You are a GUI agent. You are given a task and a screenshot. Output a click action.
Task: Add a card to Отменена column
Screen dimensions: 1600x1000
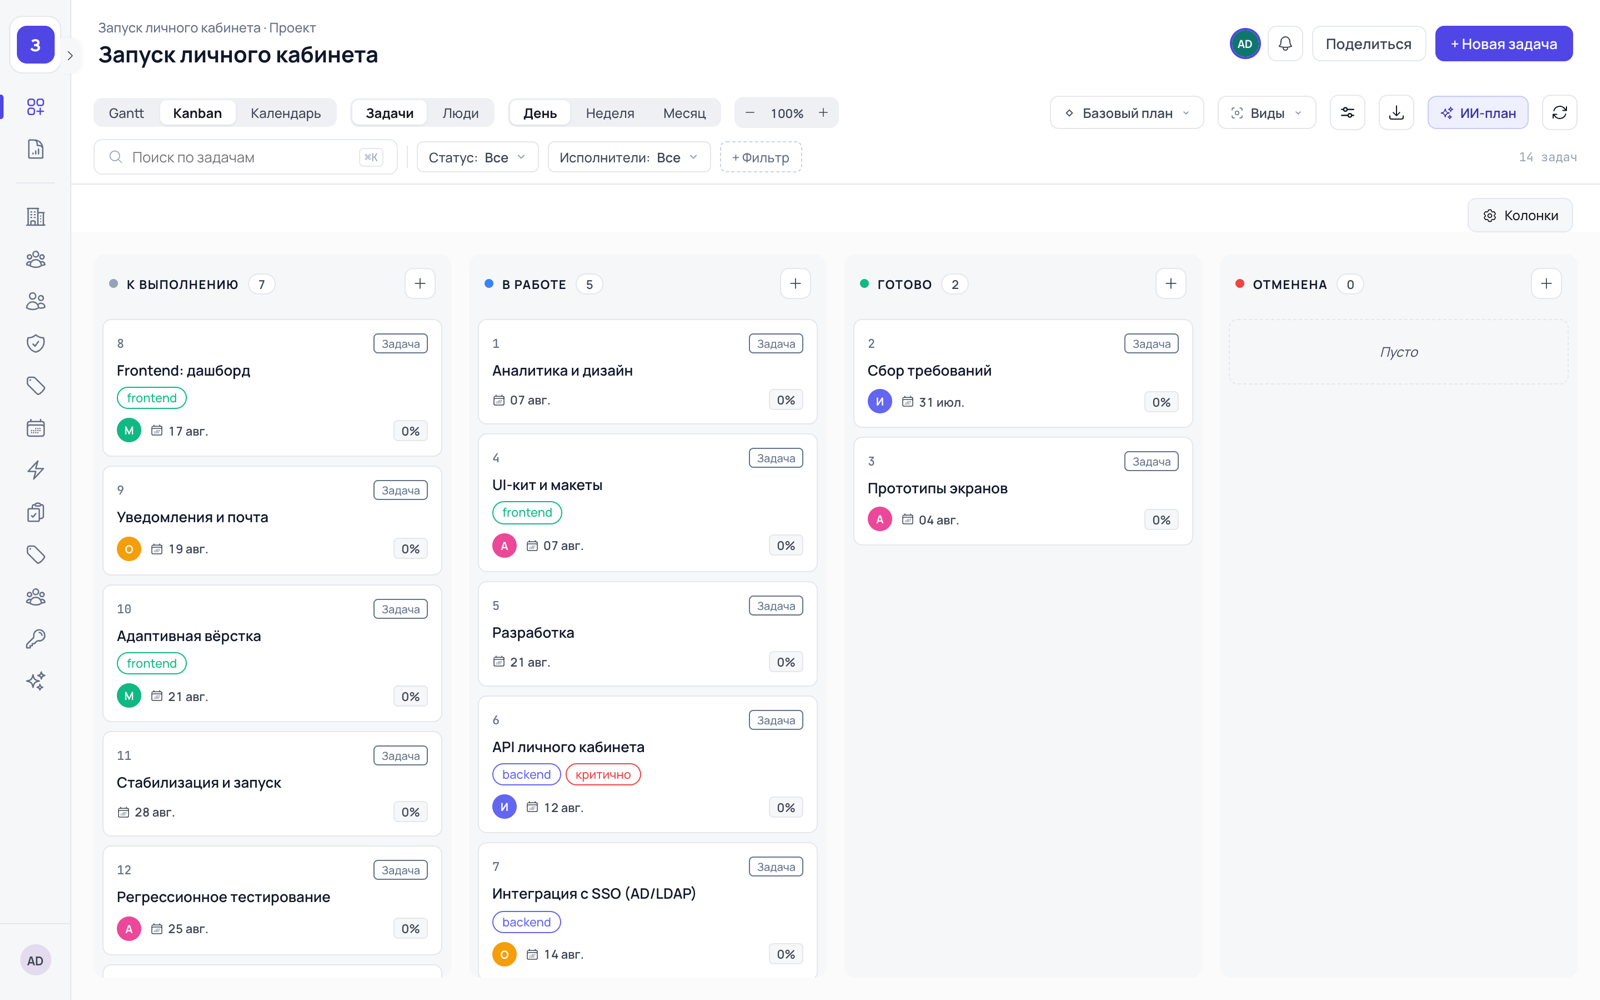point(1546,284)
